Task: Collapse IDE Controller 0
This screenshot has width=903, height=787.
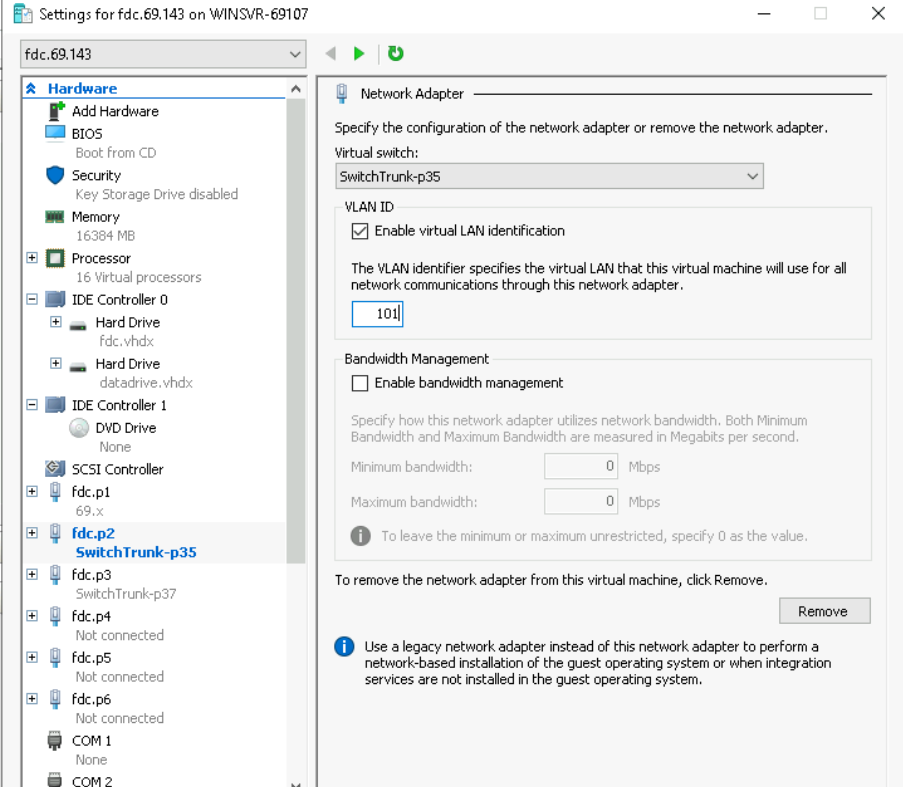Action: [31, 298]
